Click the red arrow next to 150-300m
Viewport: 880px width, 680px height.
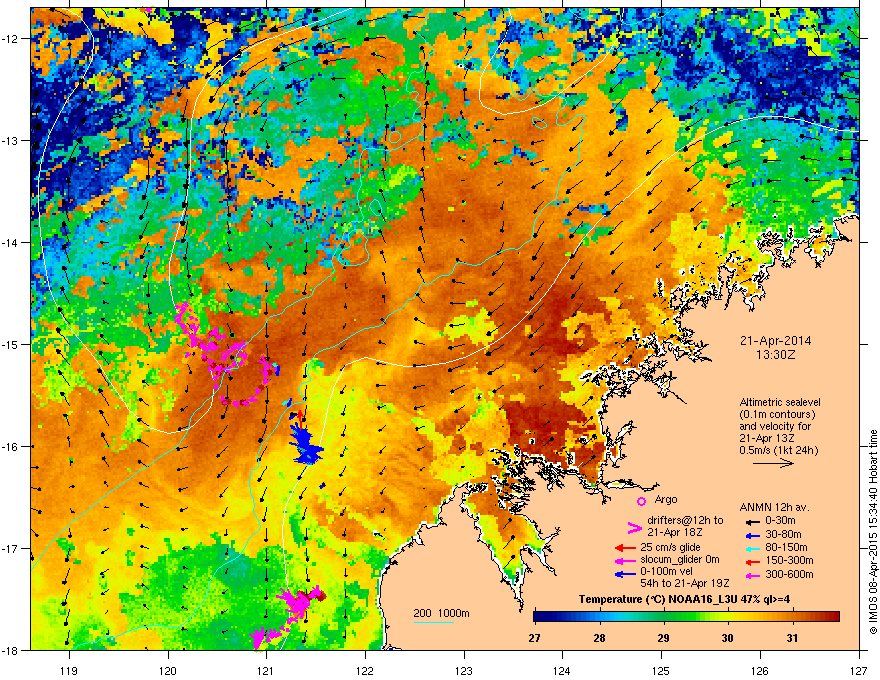point(751,562)
